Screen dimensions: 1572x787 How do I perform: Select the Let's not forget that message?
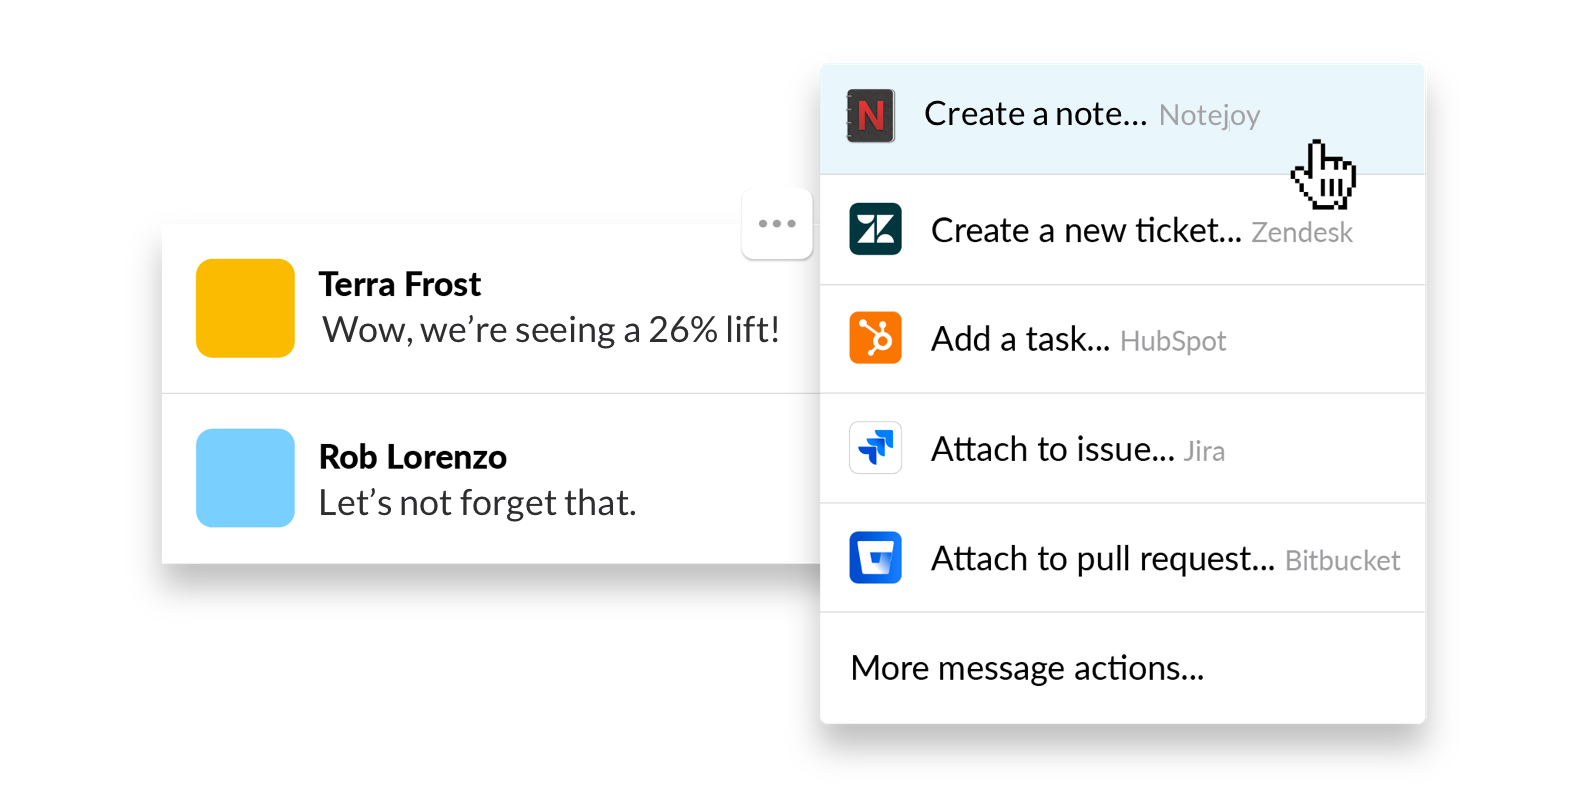(477, 503)
